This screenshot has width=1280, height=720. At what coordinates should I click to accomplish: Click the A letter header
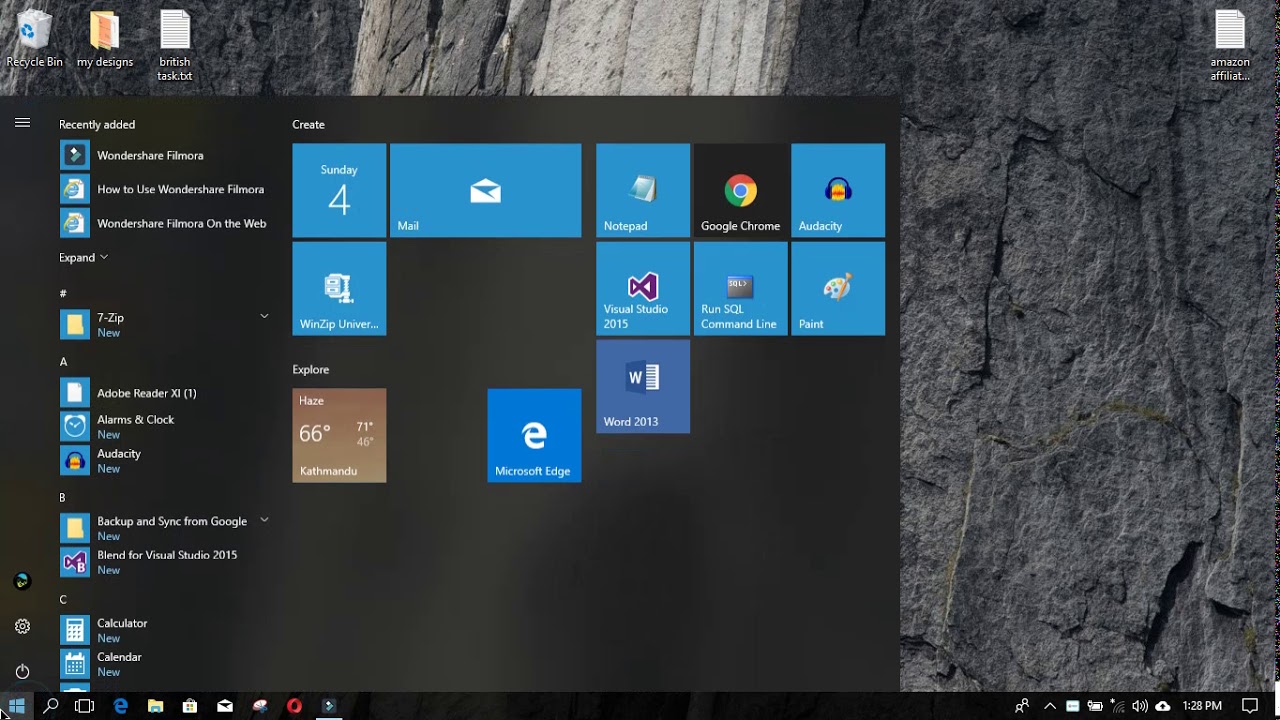63,362
